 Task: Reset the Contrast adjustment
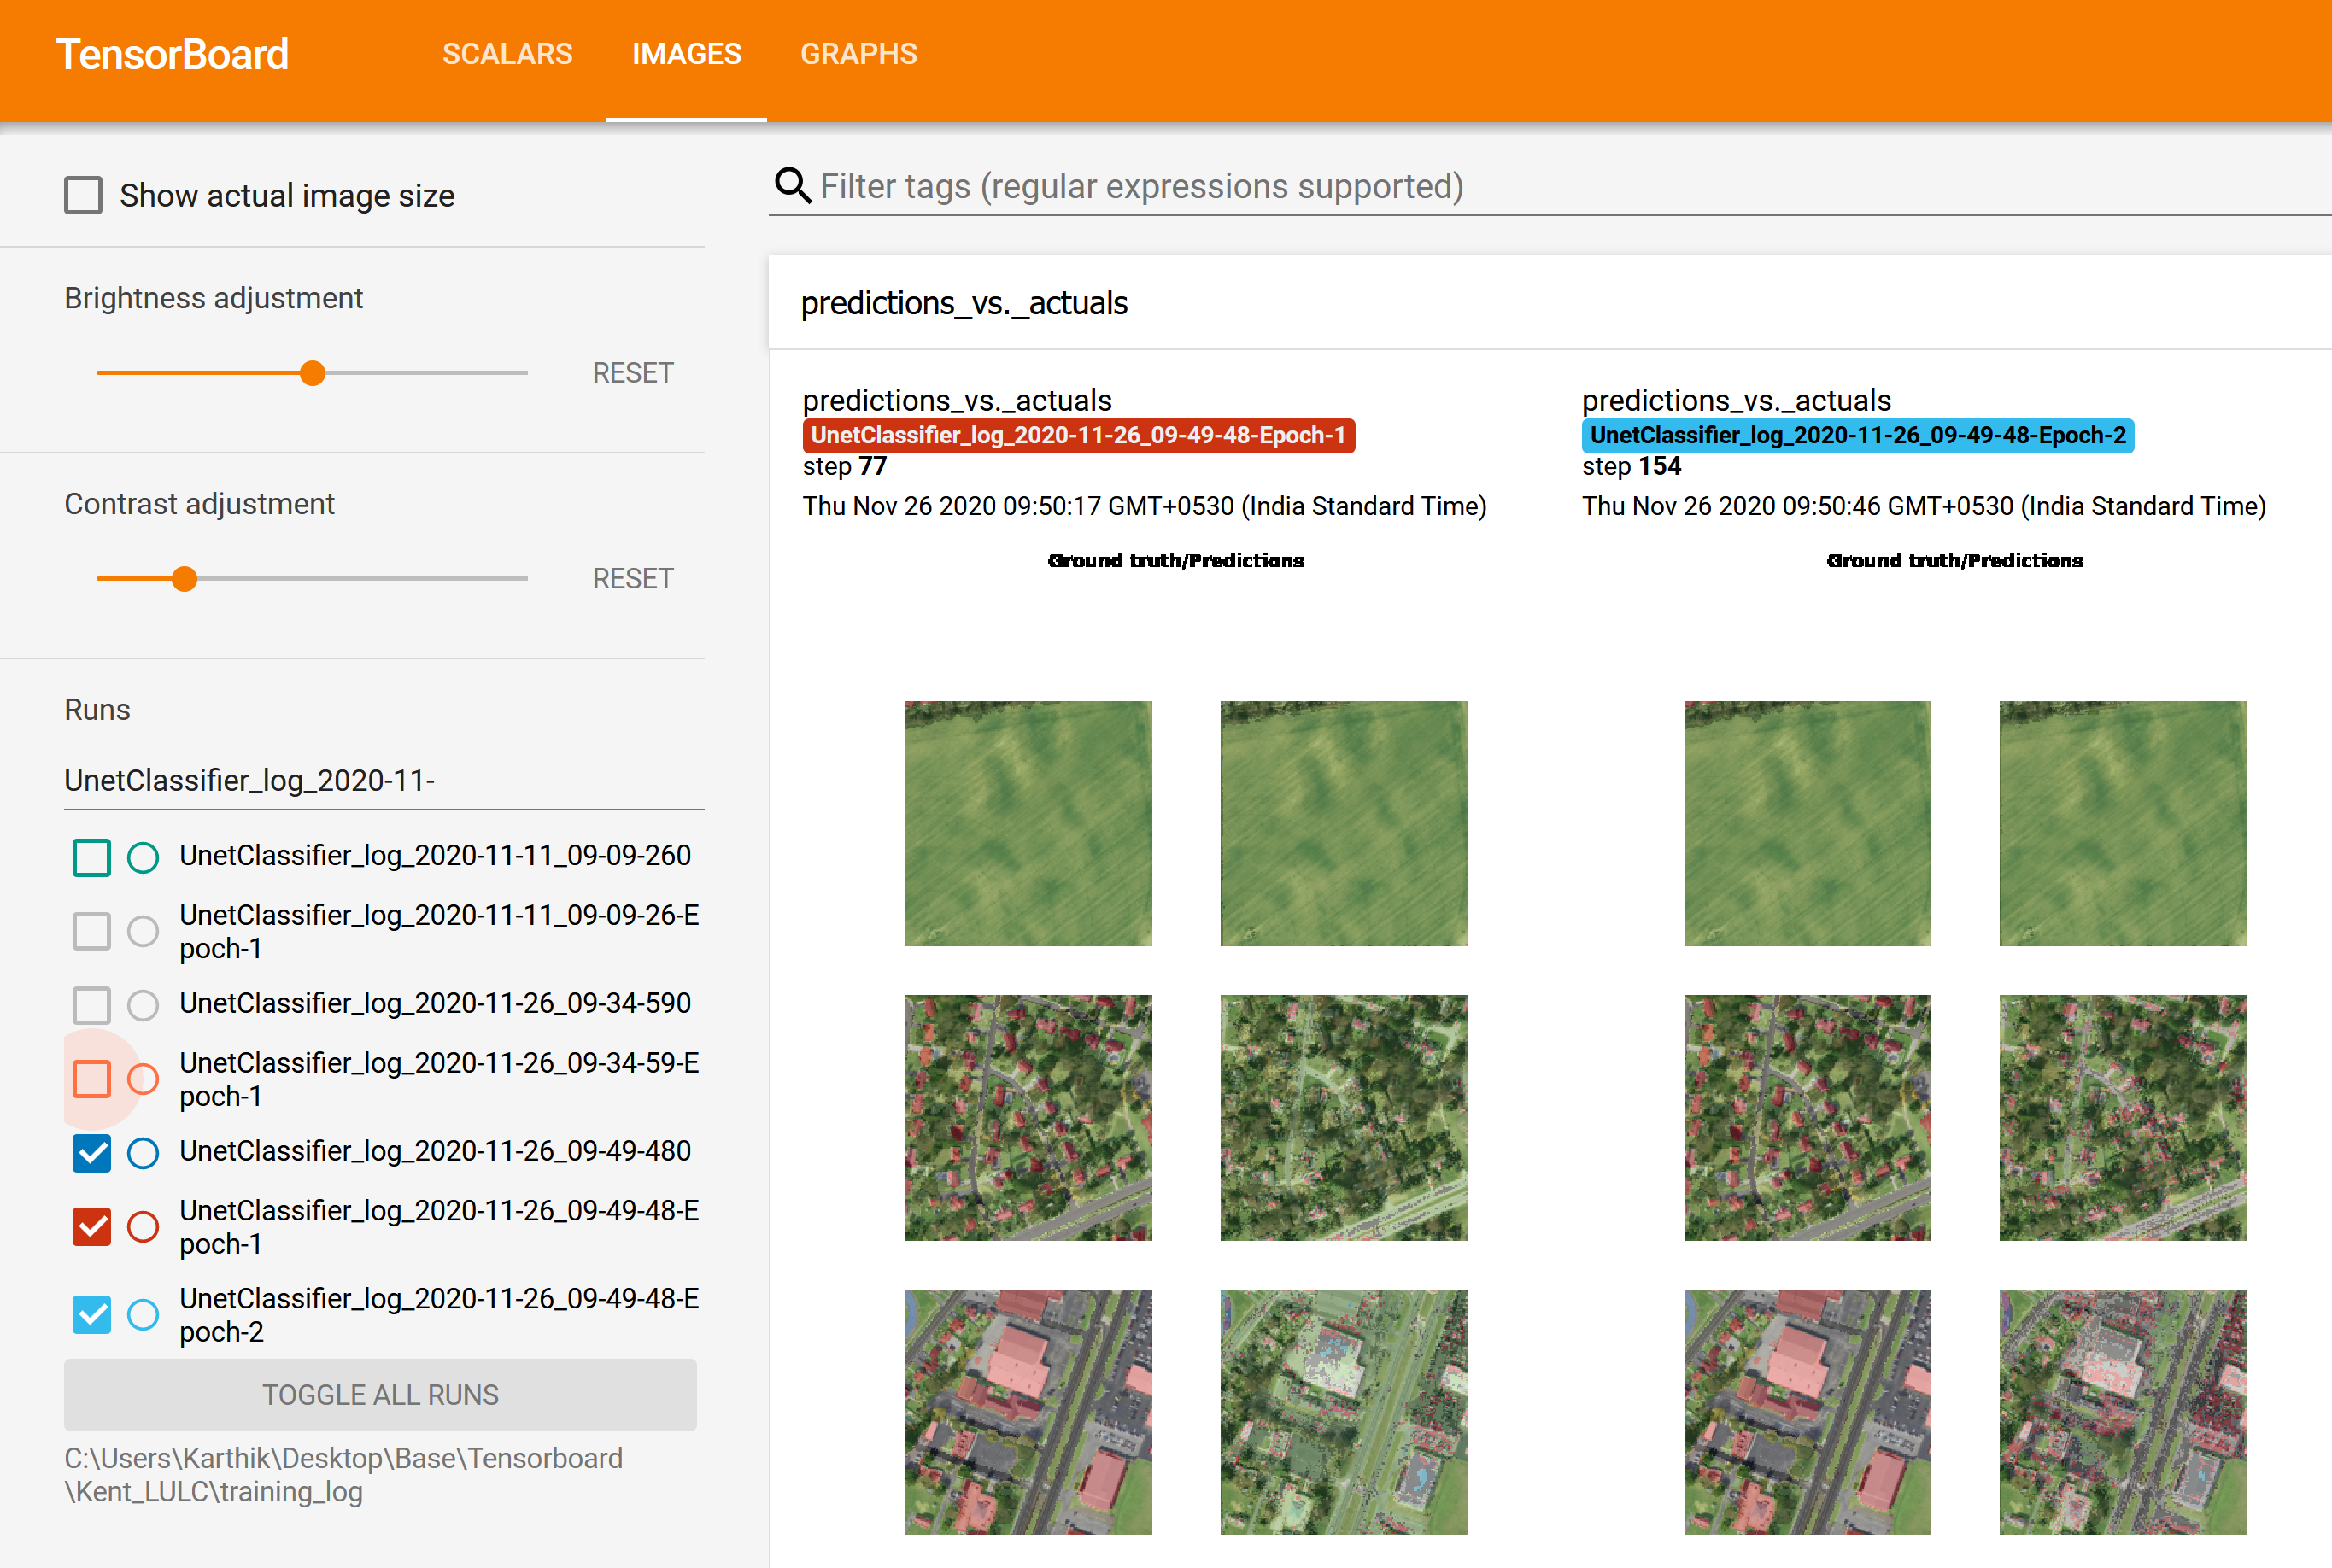tap(633, 579)
